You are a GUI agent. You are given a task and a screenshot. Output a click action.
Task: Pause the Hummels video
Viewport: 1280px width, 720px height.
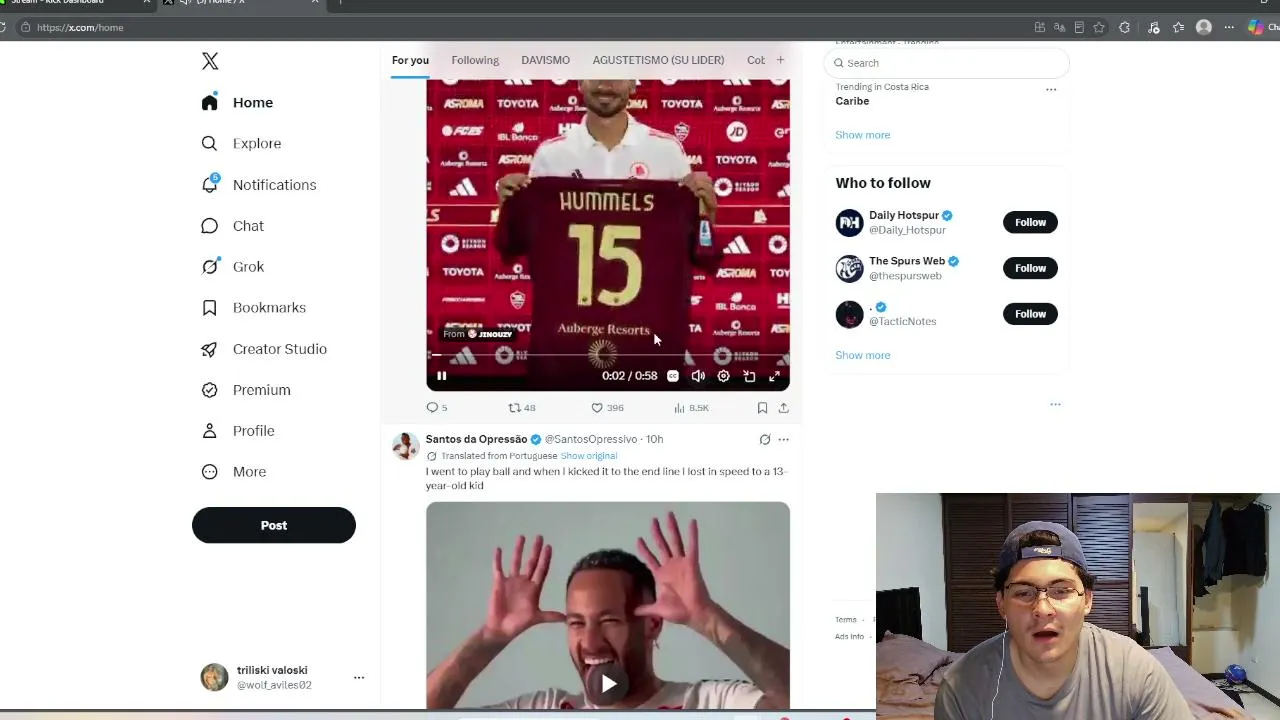(441, 376)
